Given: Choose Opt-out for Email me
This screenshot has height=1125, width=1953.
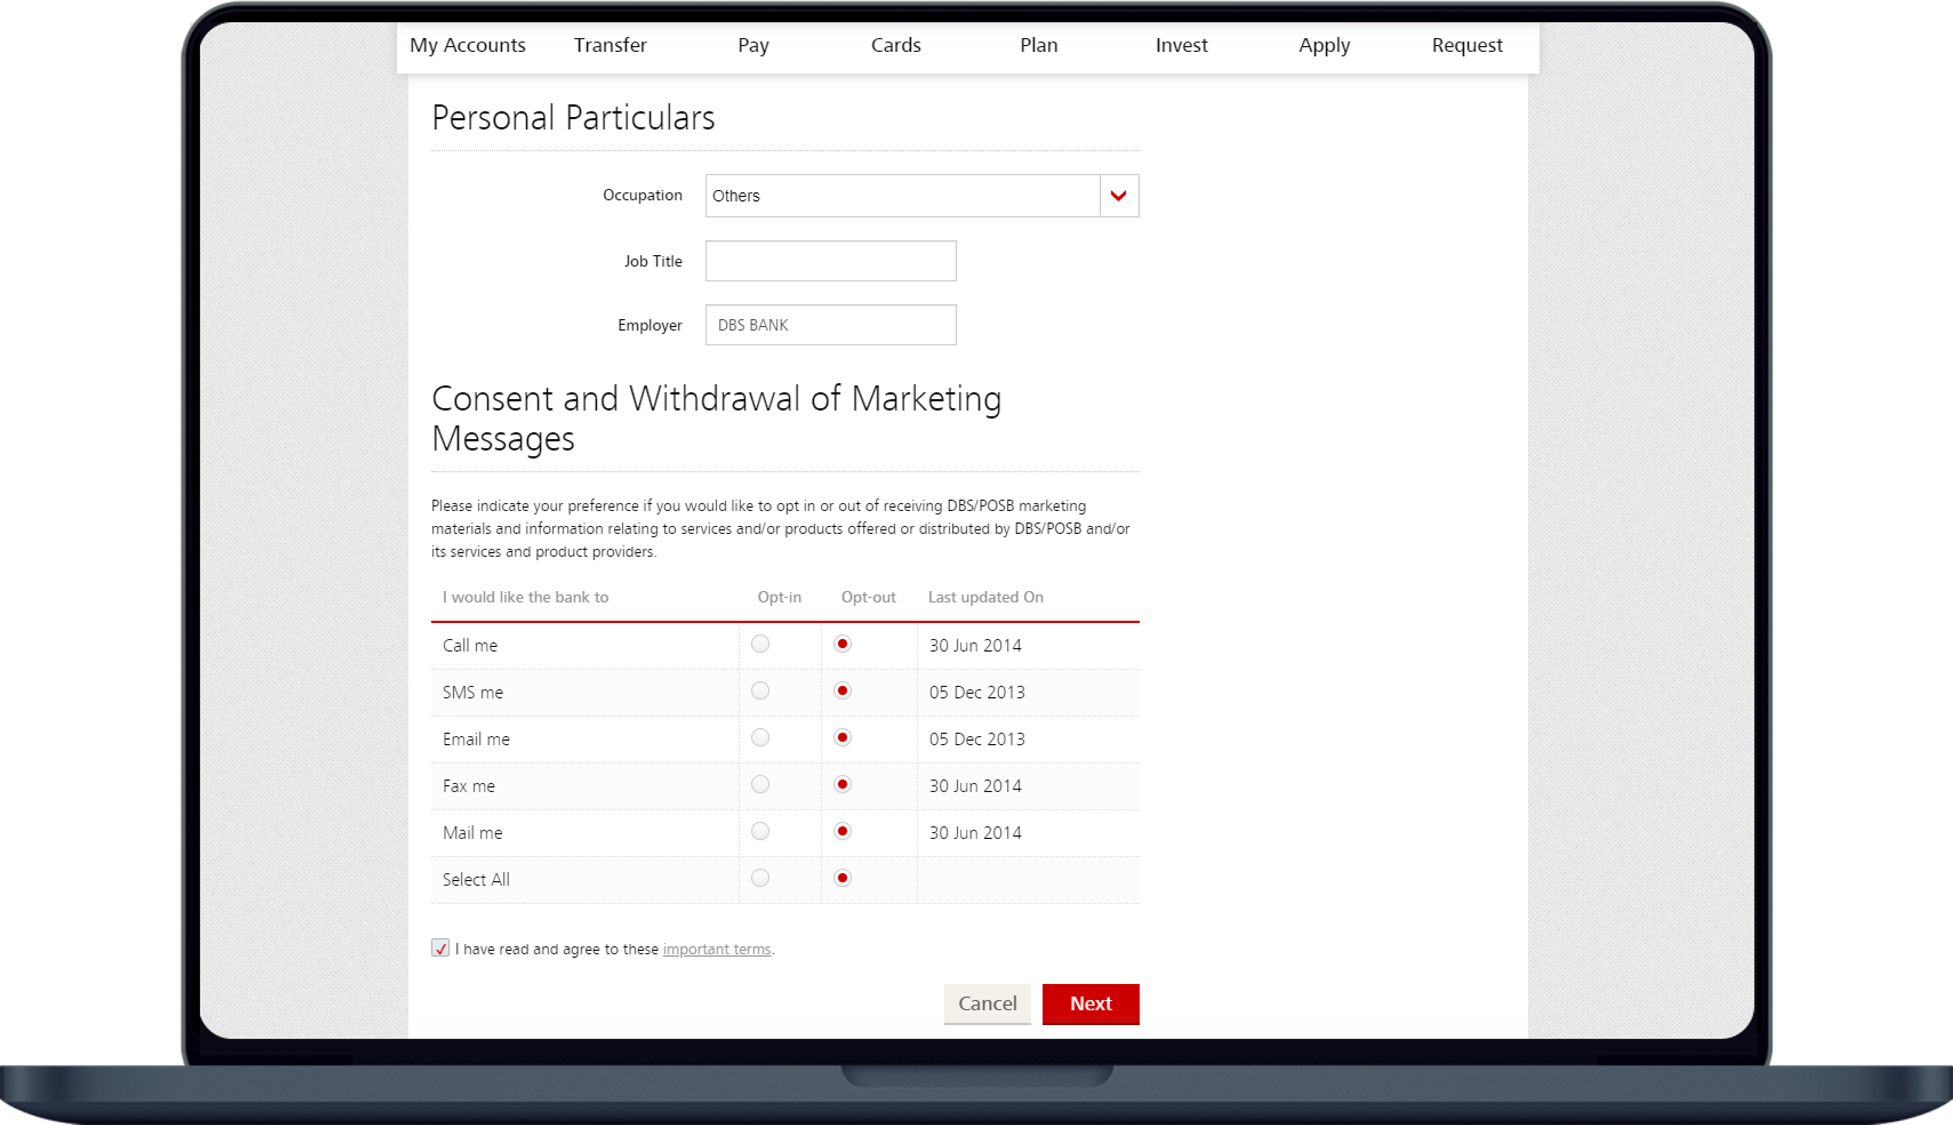Looking at the screenshot, I should click(842, 738).
